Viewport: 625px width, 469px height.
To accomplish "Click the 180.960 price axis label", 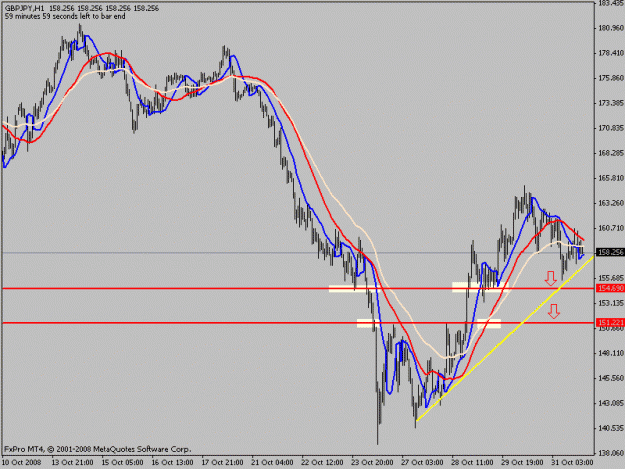I will point(611,28).
